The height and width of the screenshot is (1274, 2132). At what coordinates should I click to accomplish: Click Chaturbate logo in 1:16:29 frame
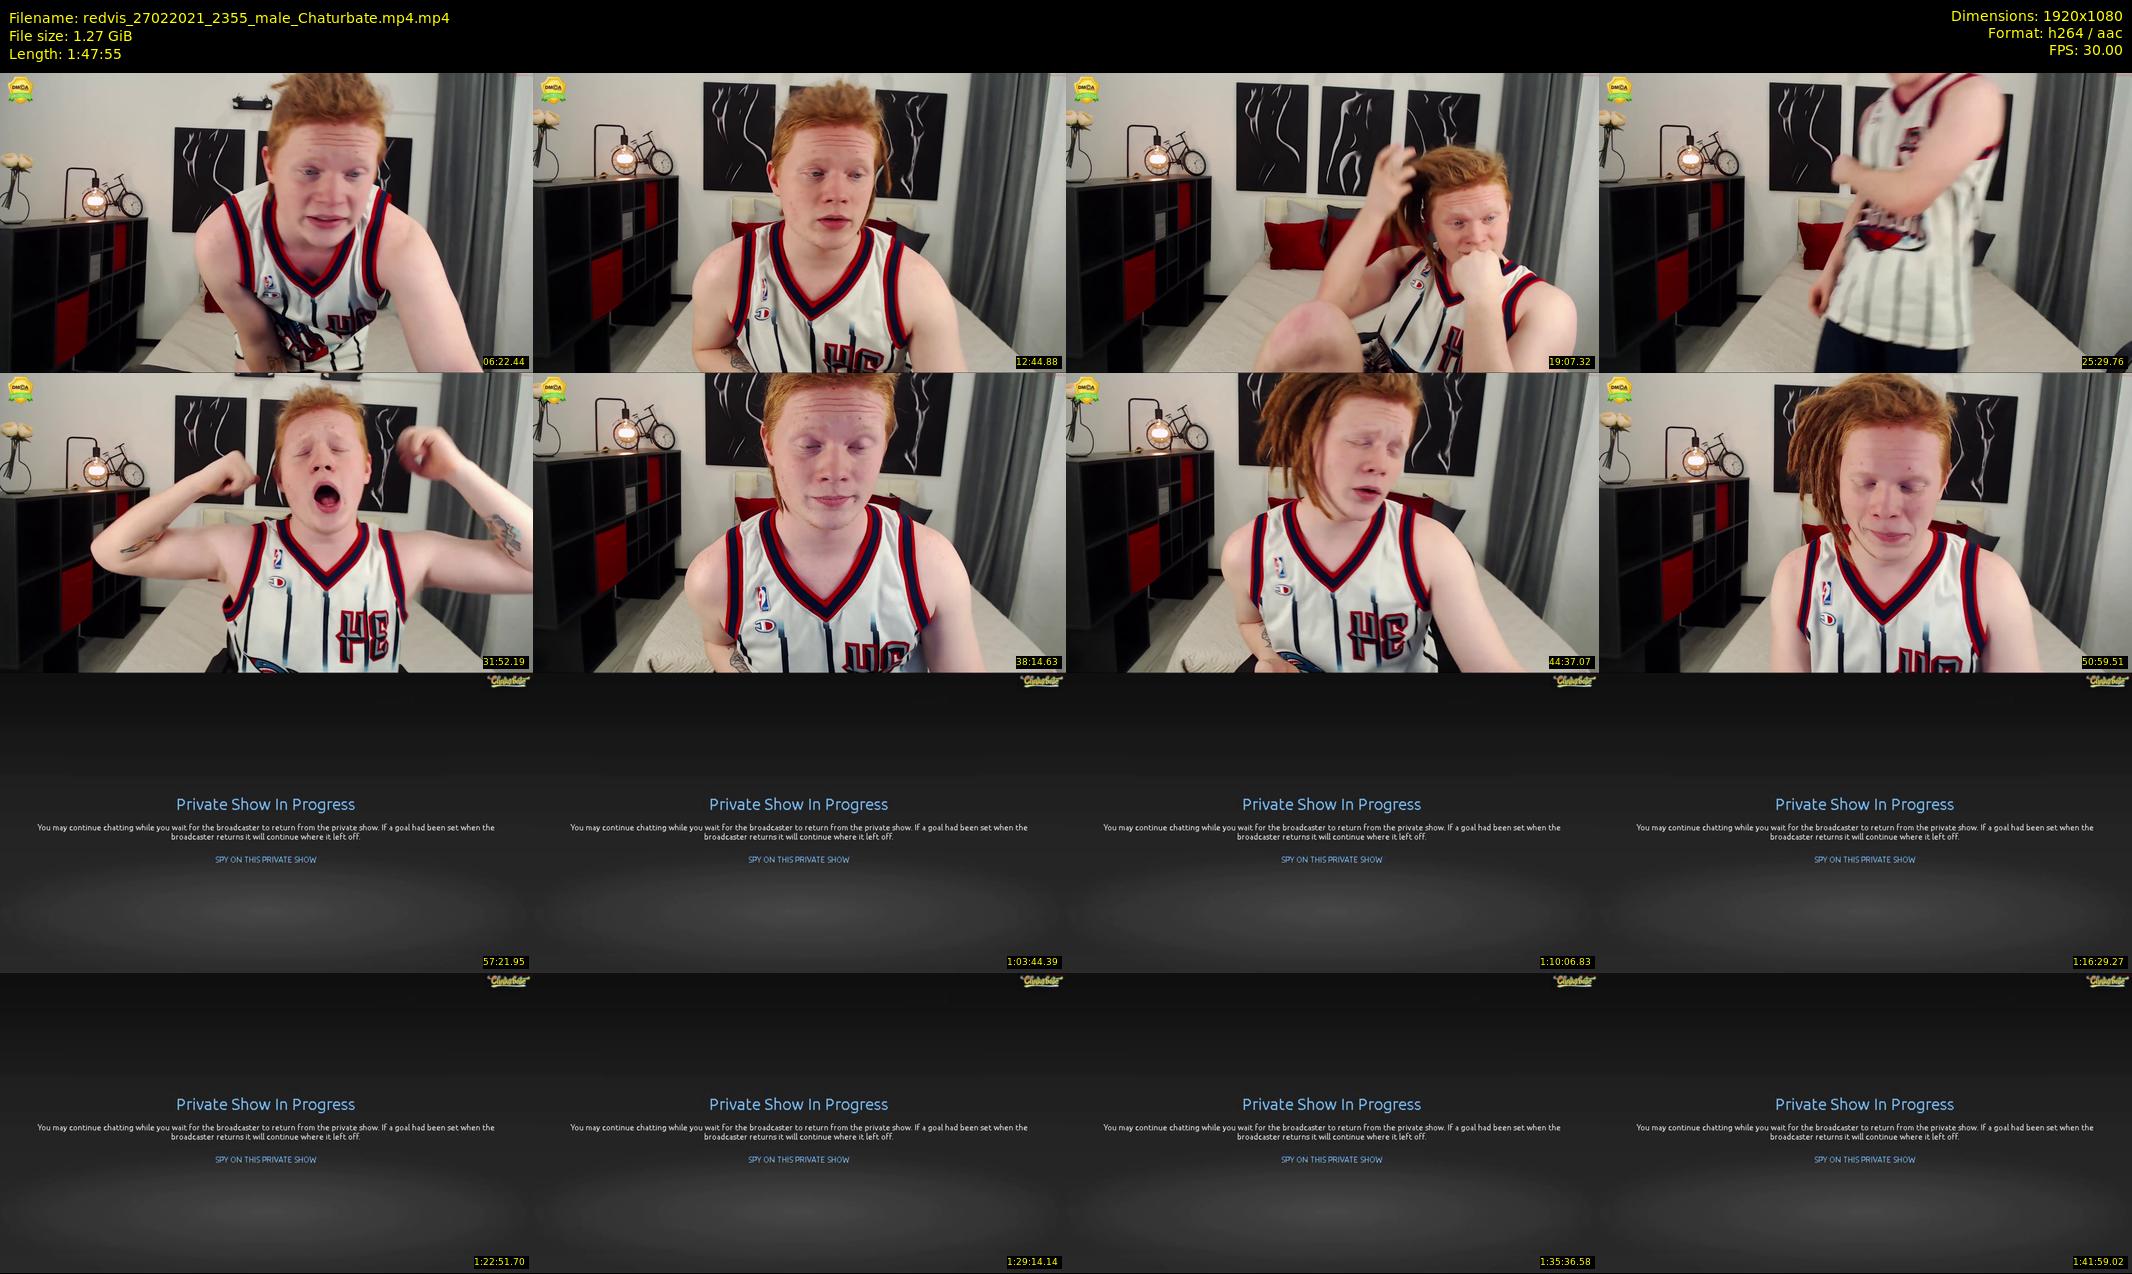click(x=2106, y=681)
